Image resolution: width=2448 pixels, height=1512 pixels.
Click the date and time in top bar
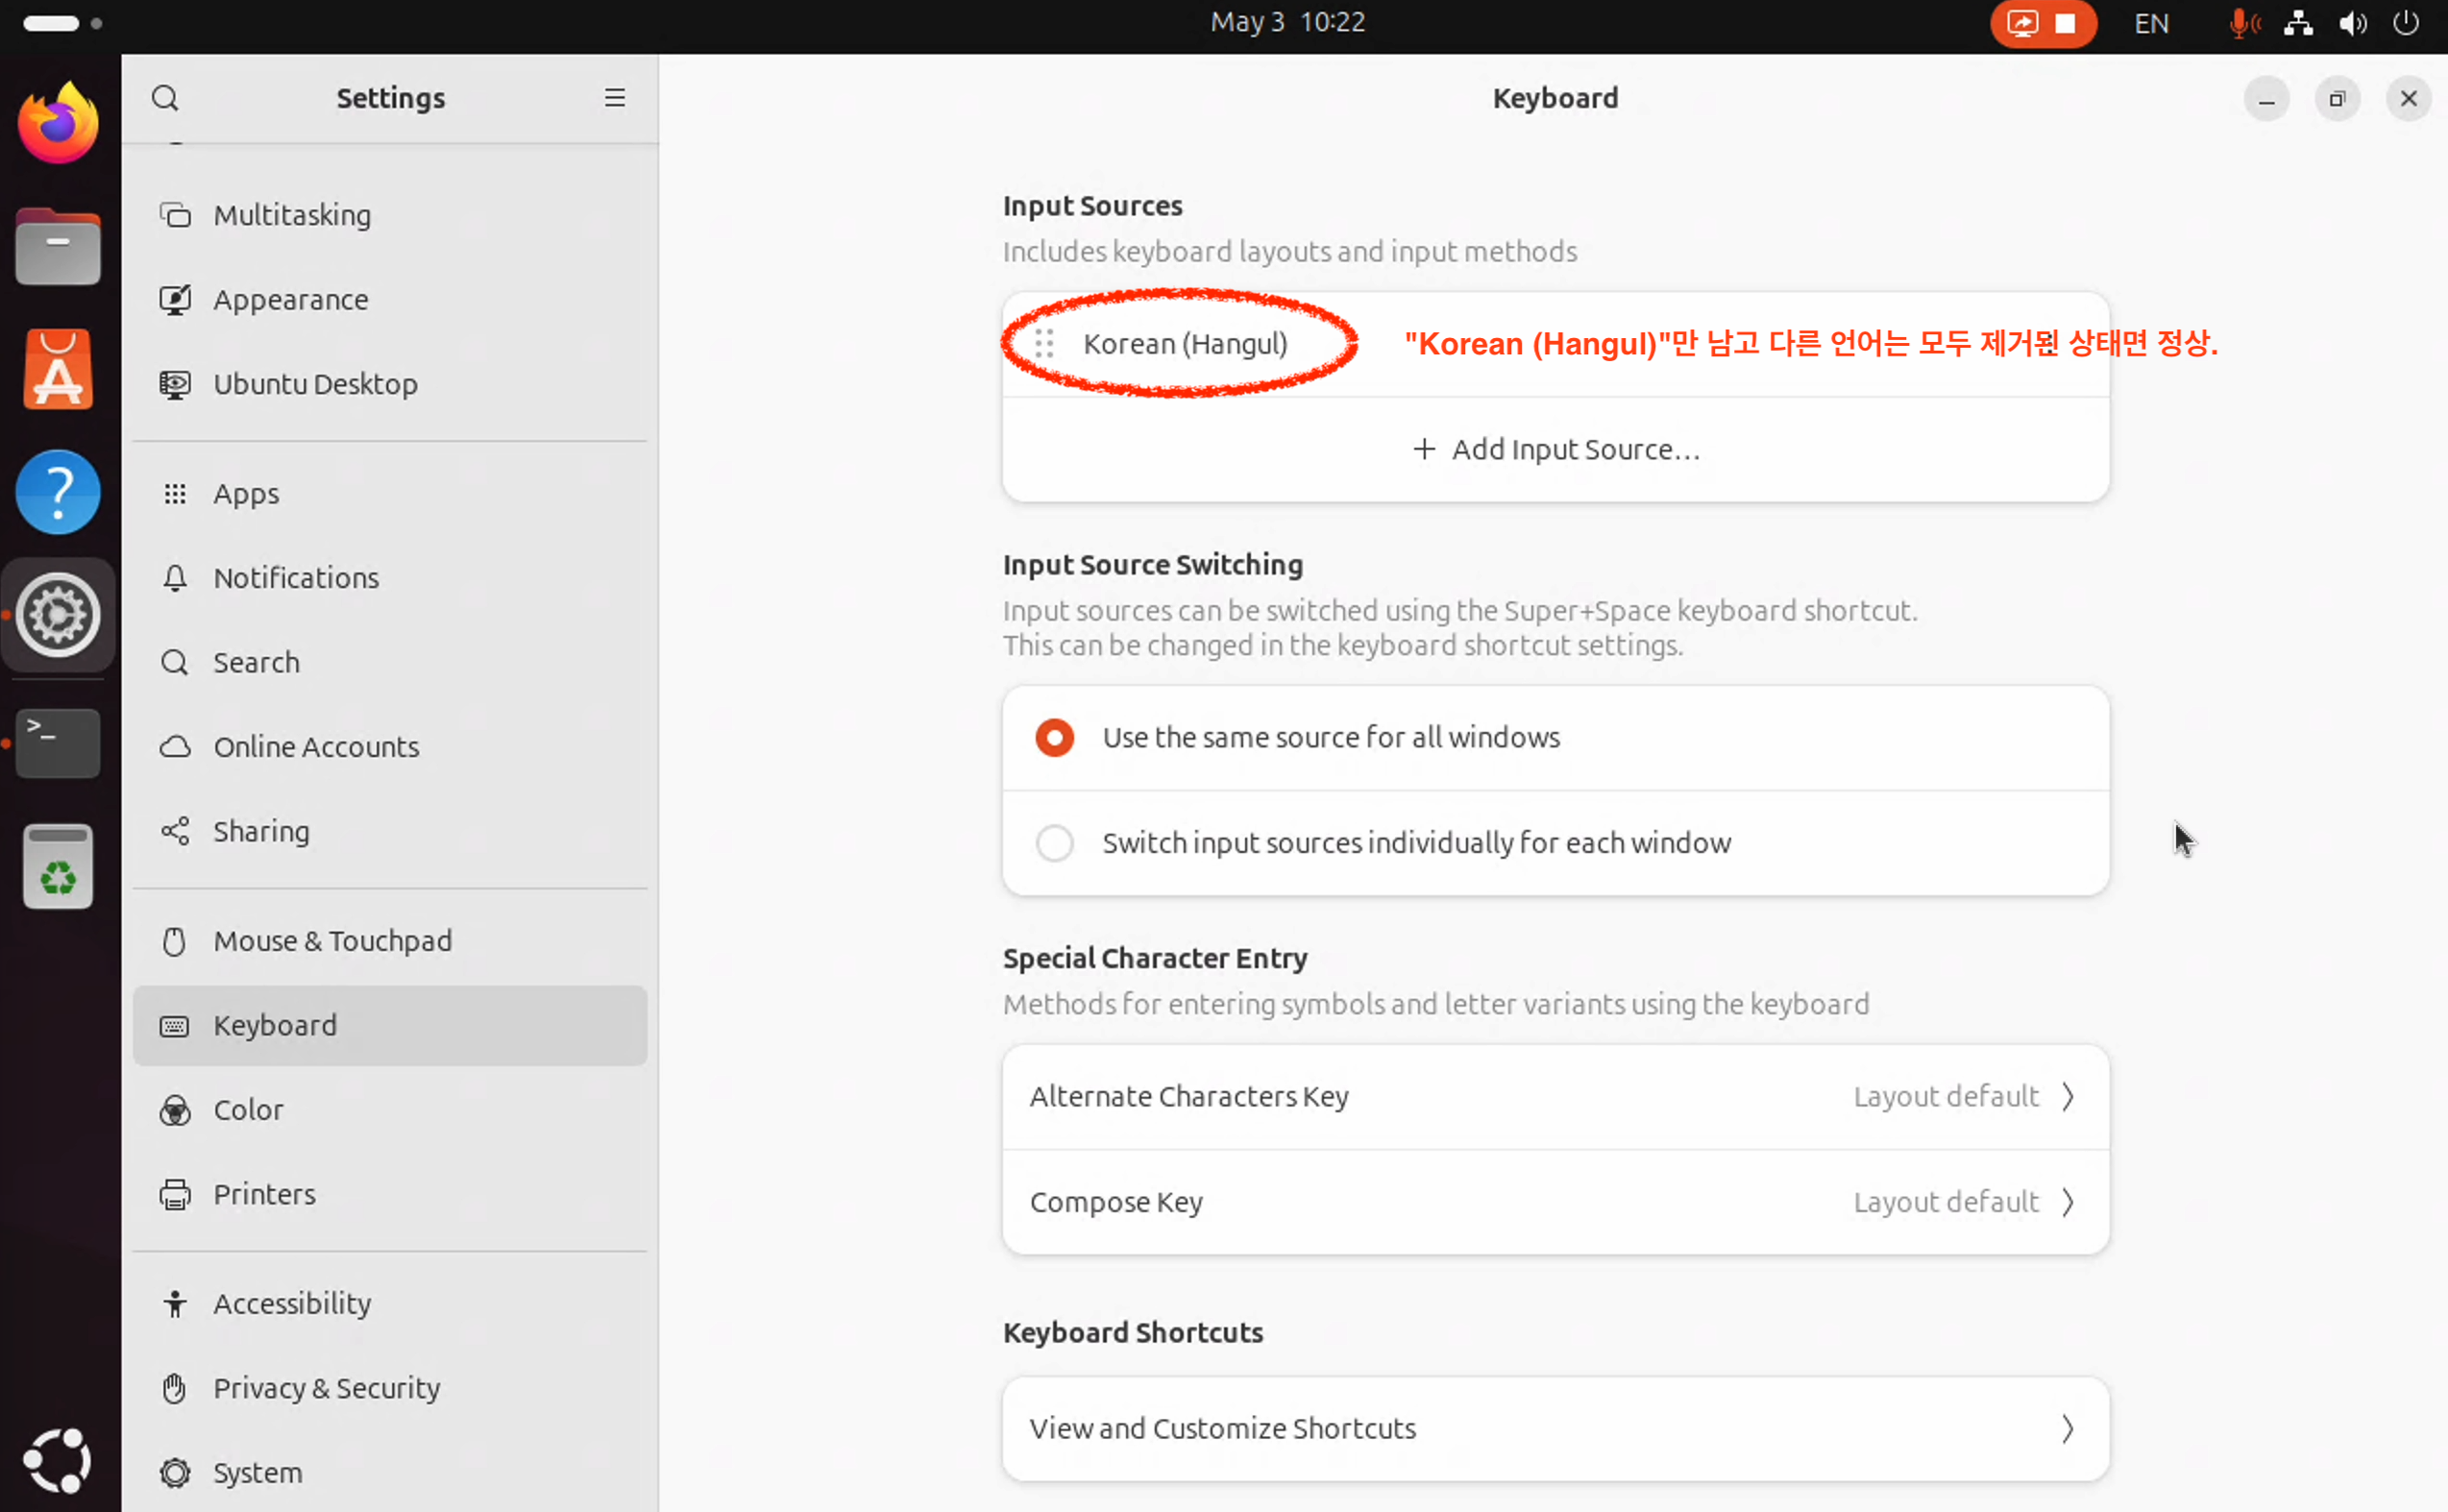click(x=1287, y=22)
